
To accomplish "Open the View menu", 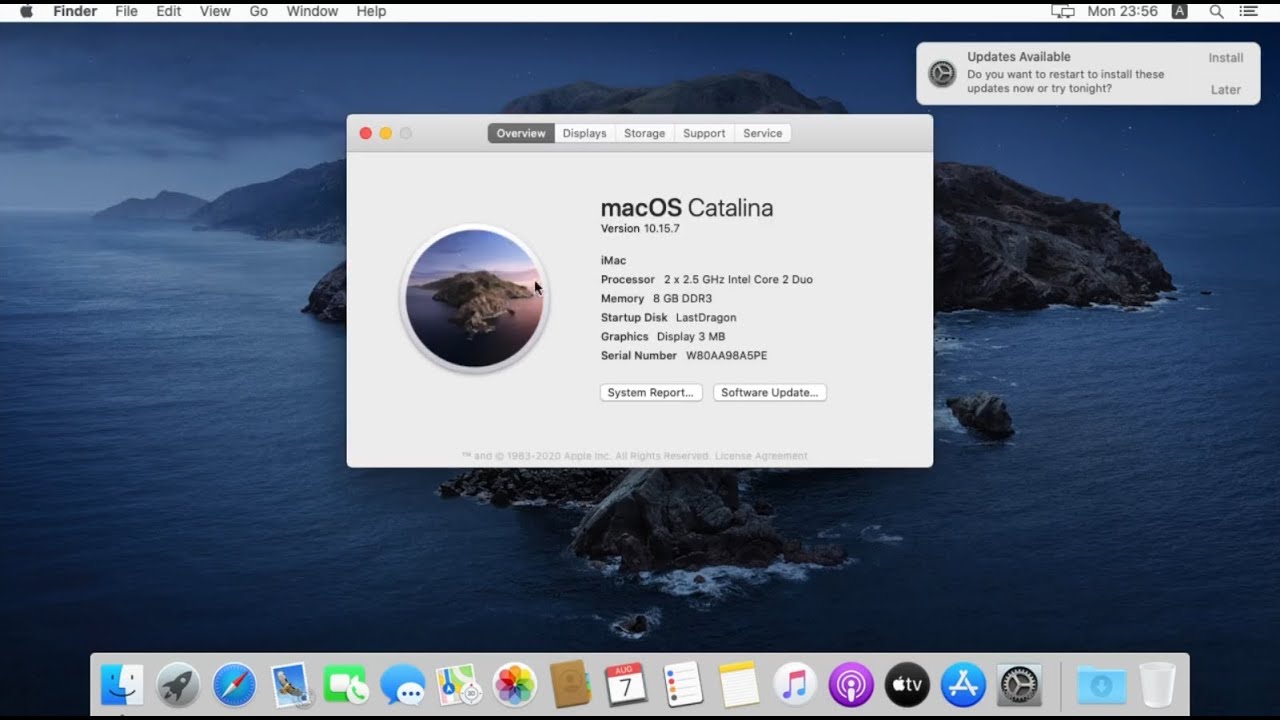I will pyautogui.click(x=215, y=11).
